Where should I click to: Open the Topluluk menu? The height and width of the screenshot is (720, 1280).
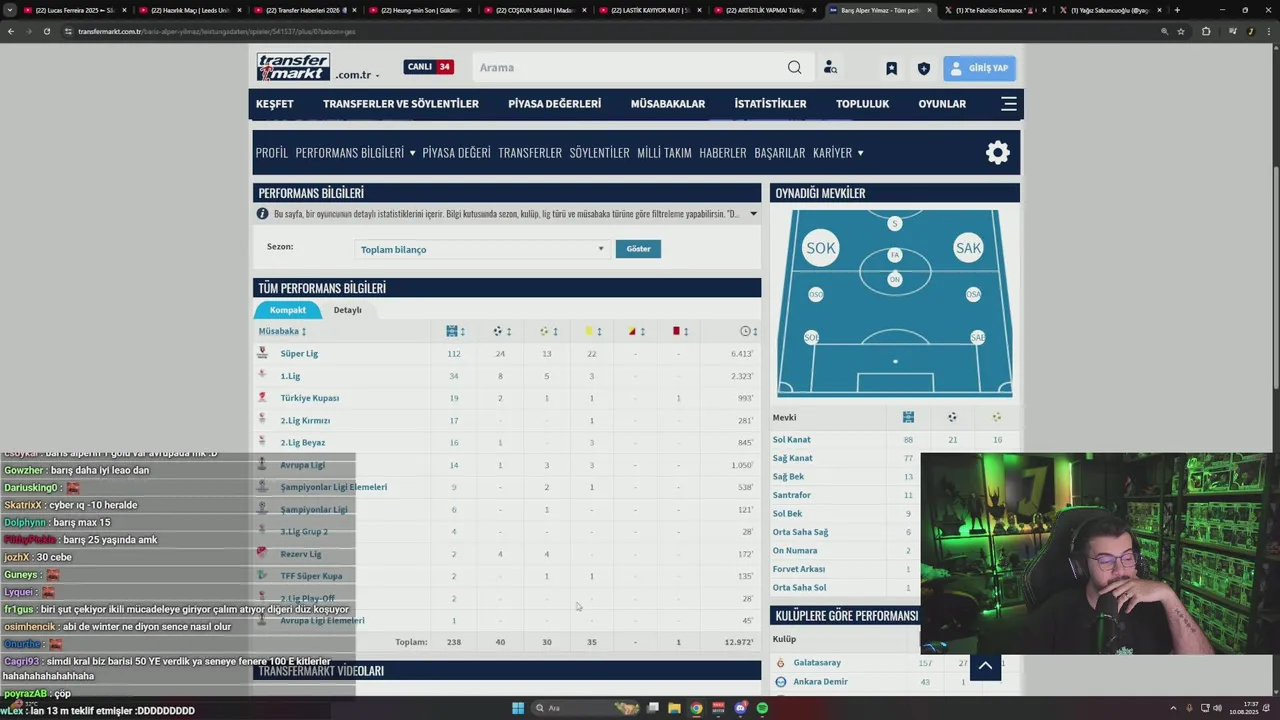point(862,104)
